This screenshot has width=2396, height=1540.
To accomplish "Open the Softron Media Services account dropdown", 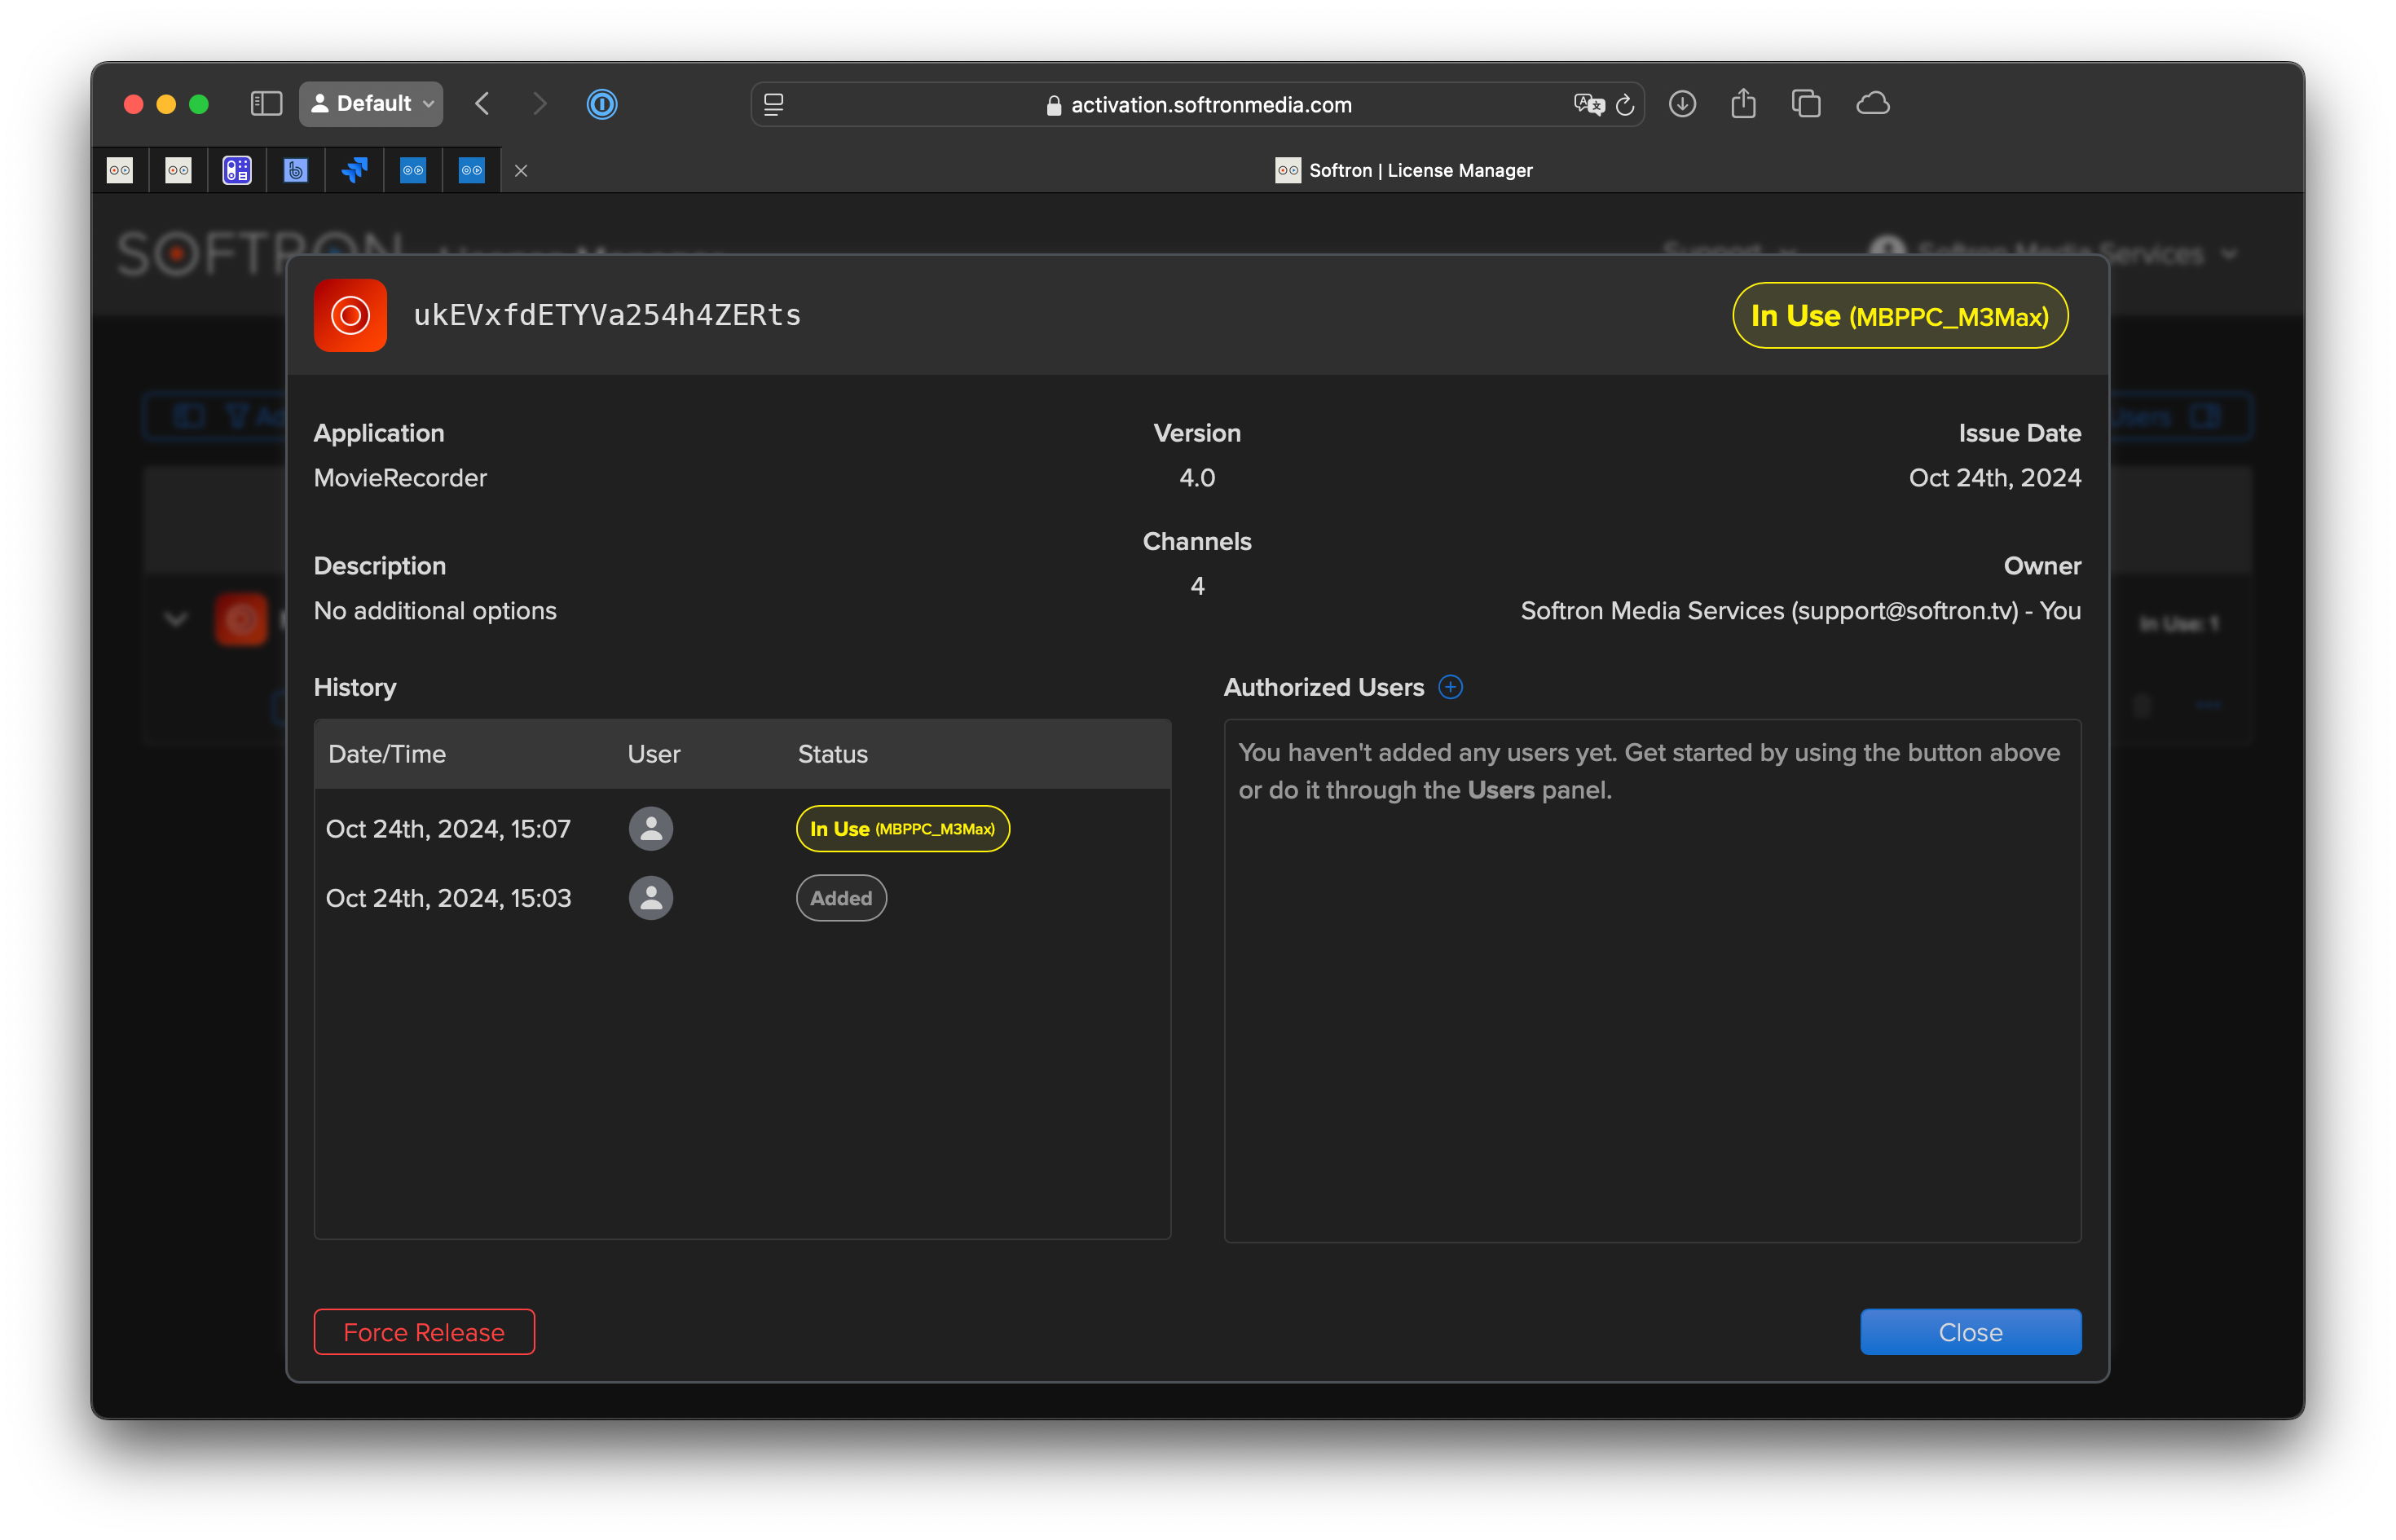I will (2055, 253).
